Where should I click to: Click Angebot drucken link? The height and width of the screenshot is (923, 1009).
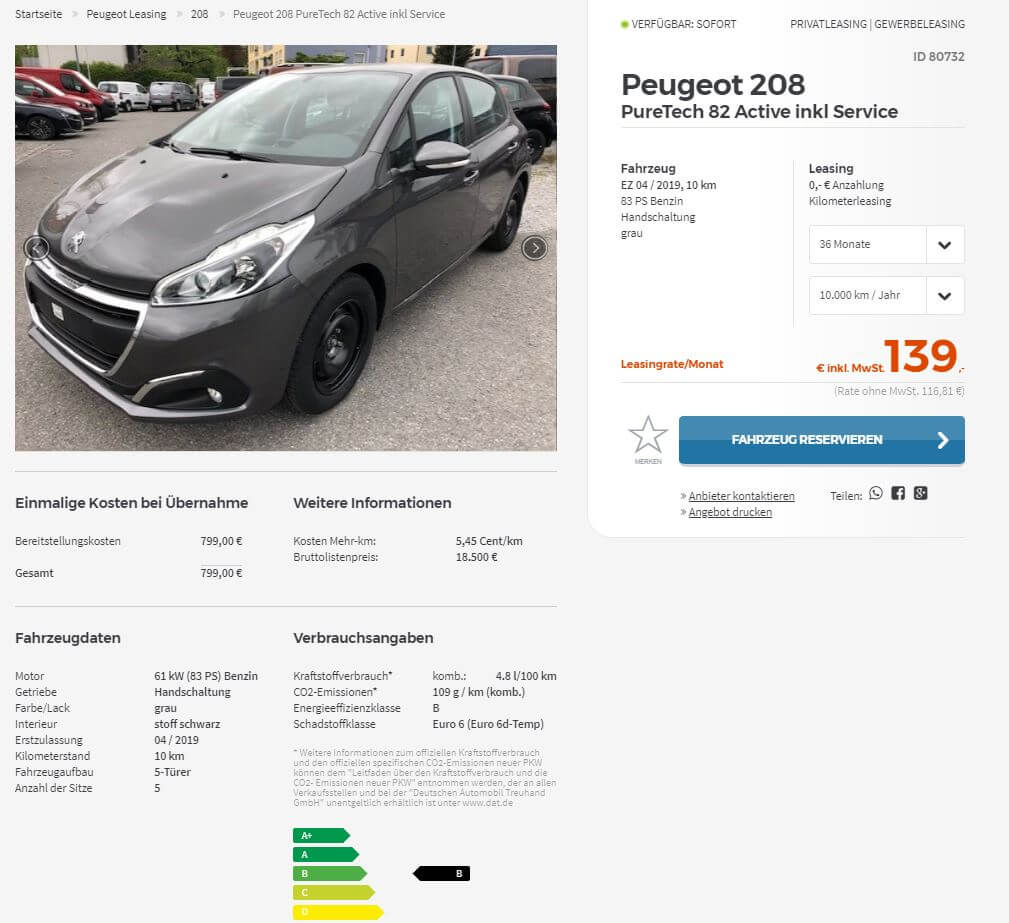tap(730, 512)
